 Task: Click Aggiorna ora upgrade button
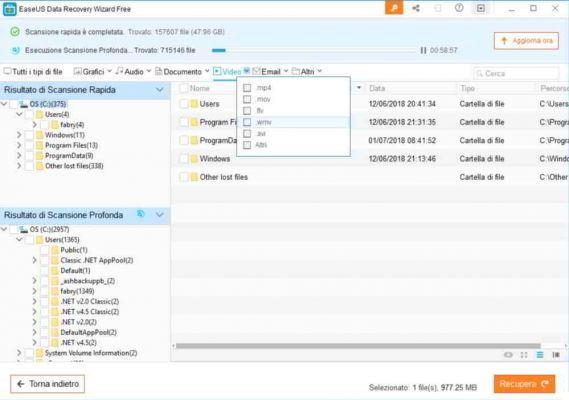[526, 41]
